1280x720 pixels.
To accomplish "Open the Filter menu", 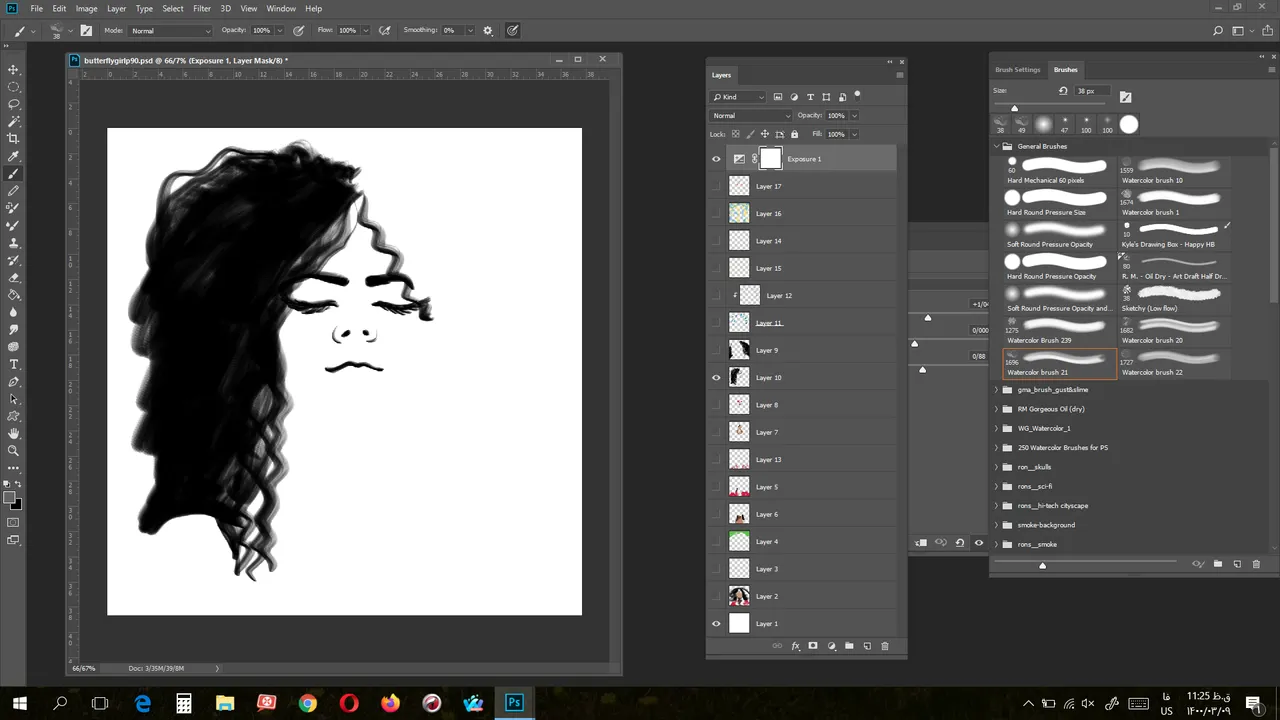I will tap(202, 8).
